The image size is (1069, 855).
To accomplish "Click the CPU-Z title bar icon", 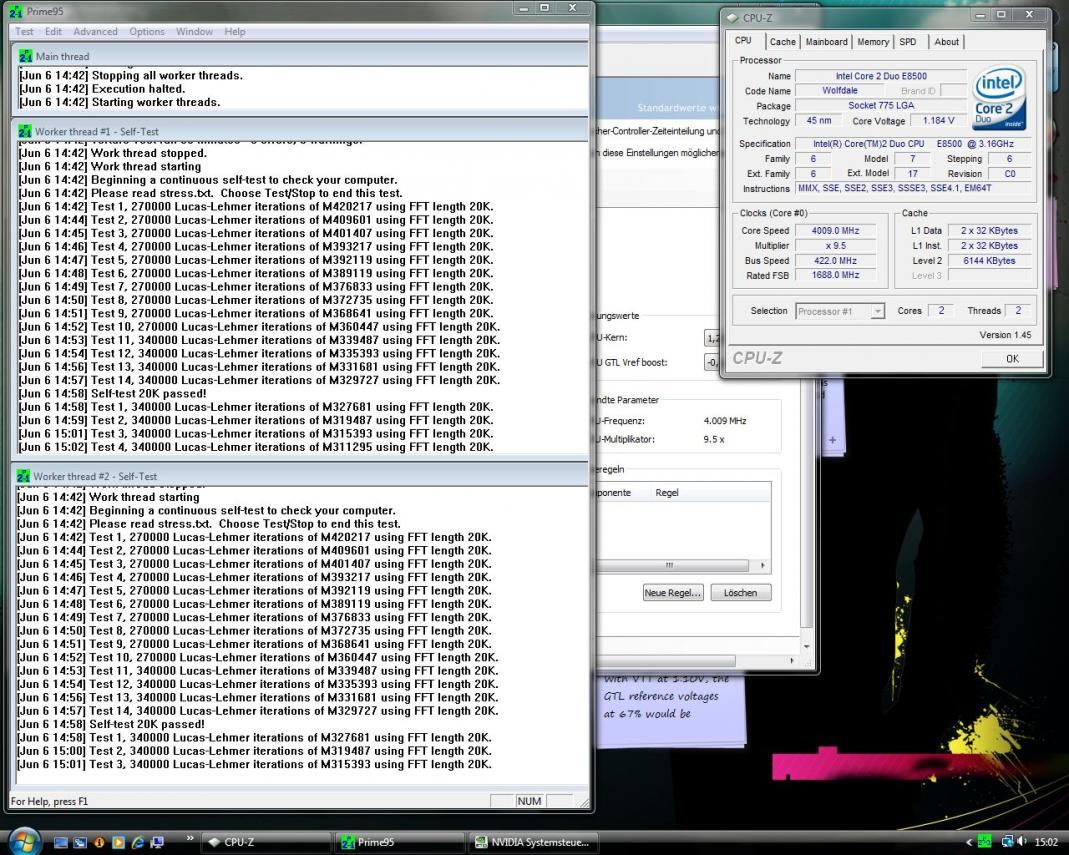I will click(x=732, y=18).
